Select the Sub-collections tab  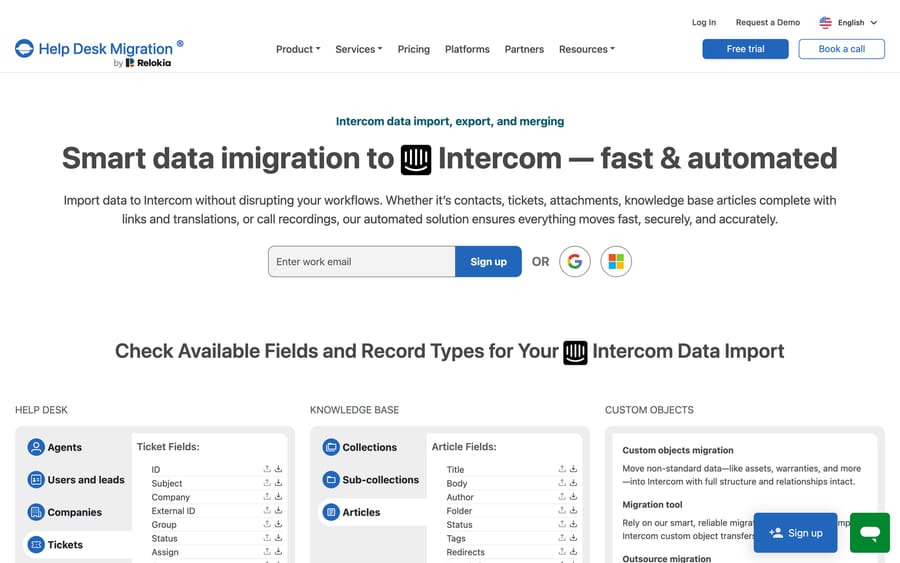point(372,479)
